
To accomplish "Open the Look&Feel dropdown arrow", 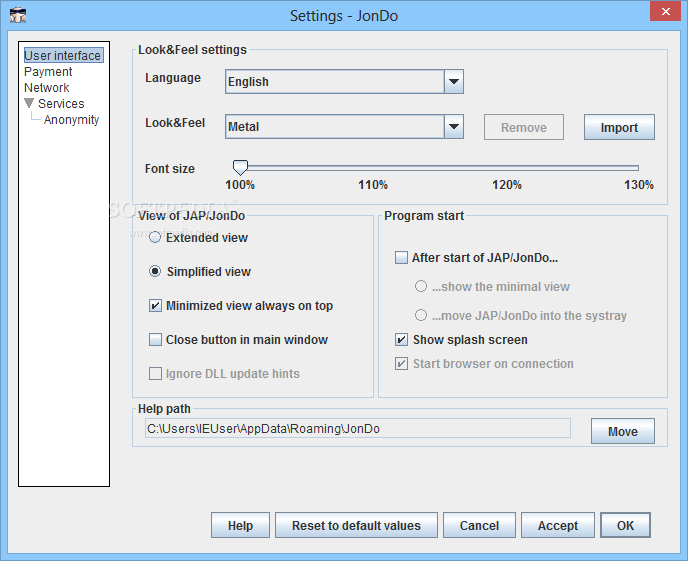I will click(454, 127).
